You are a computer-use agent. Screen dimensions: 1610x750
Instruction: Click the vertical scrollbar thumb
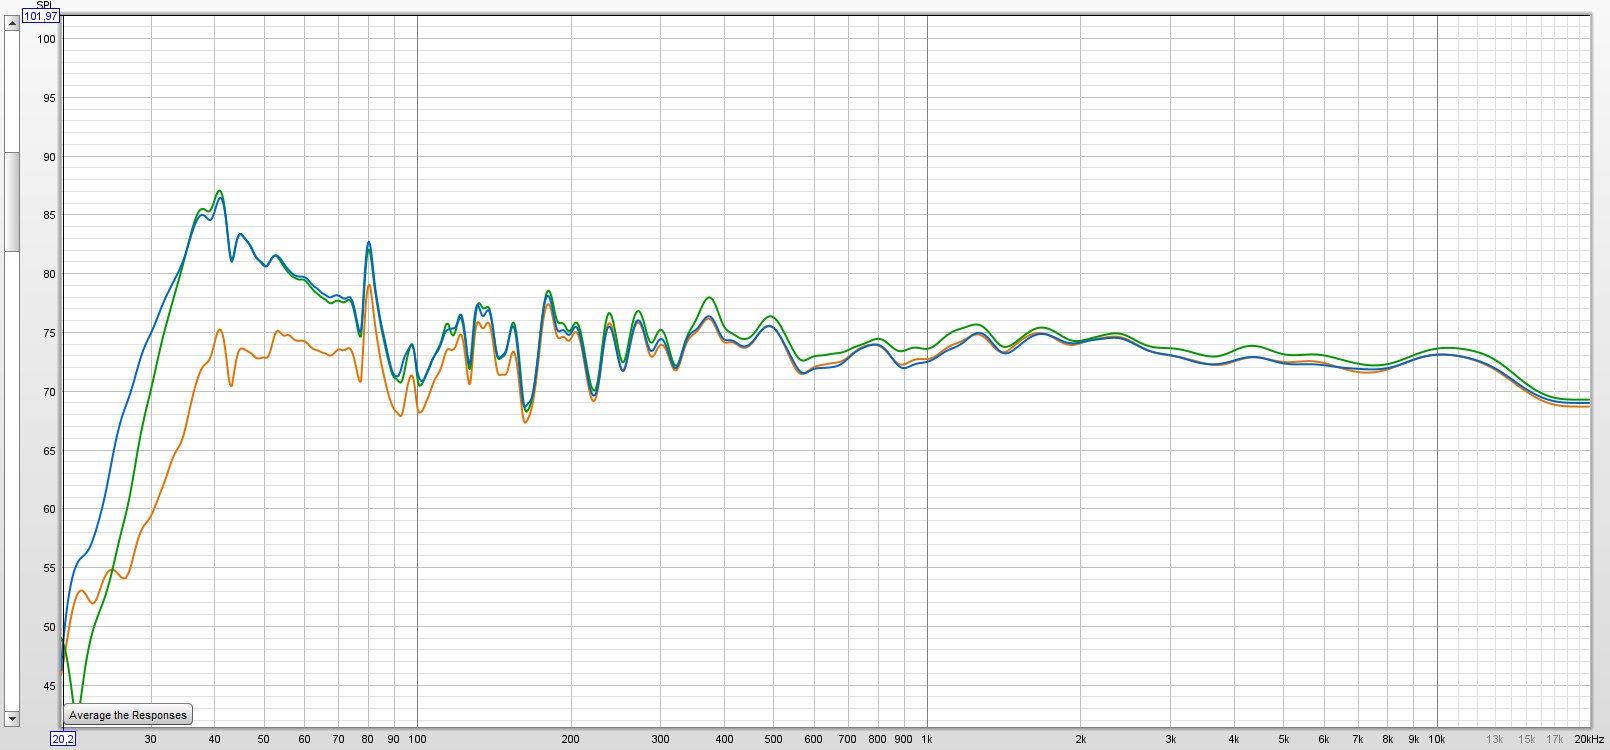(12, 201)
